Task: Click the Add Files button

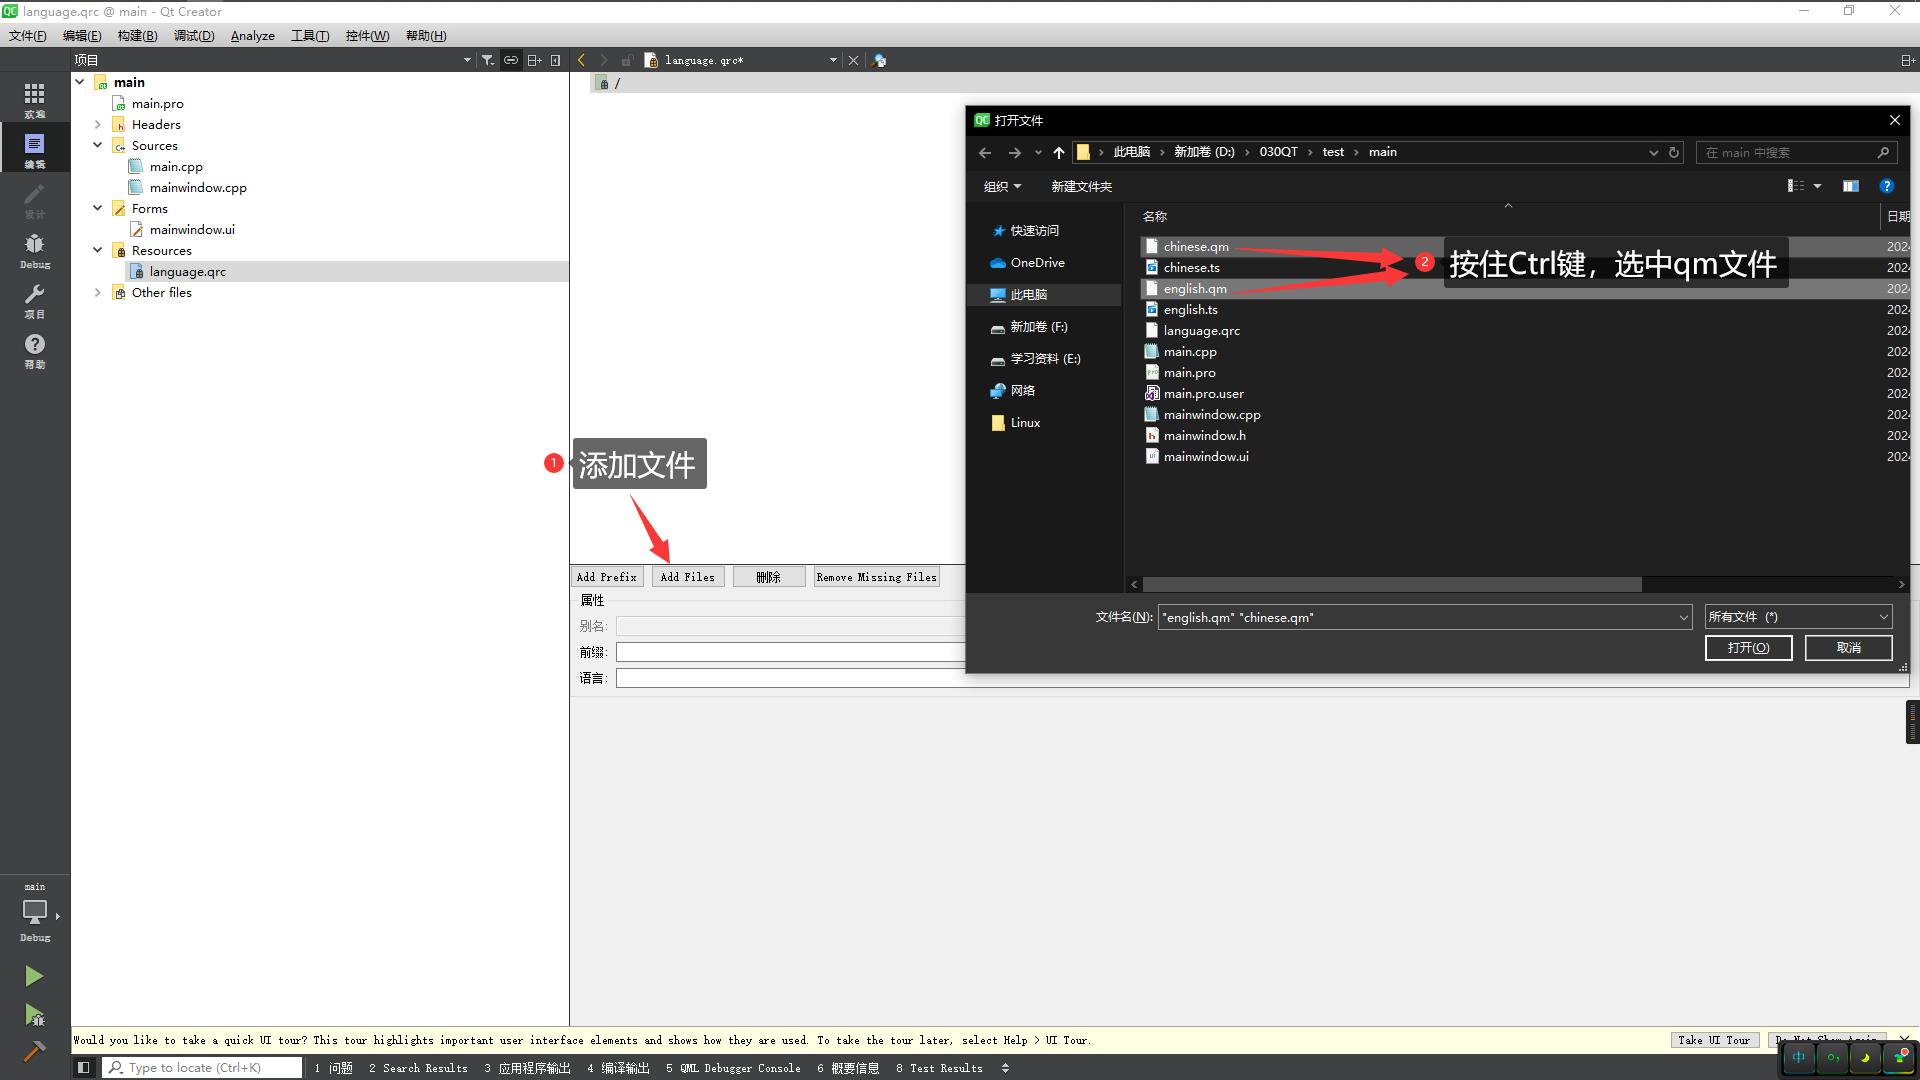Action: point(686,576)
